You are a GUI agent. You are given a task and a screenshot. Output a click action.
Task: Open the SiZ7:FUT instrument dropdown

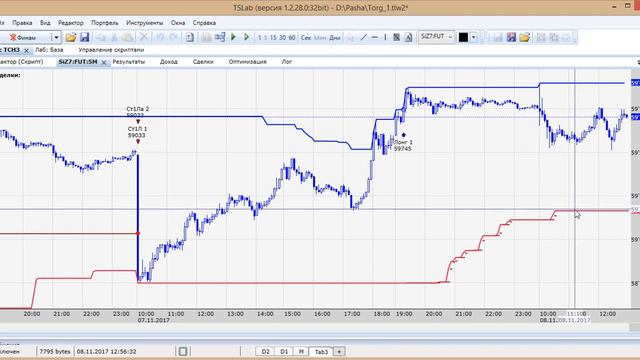pyautogui.click(x=436, y=37)
